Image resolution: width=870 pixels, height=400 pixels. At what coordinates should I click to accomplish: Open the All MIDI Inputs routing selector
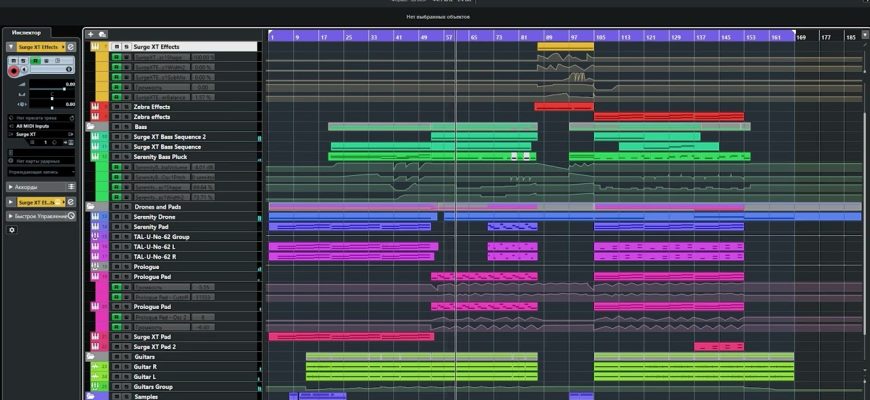coord(40,125)
